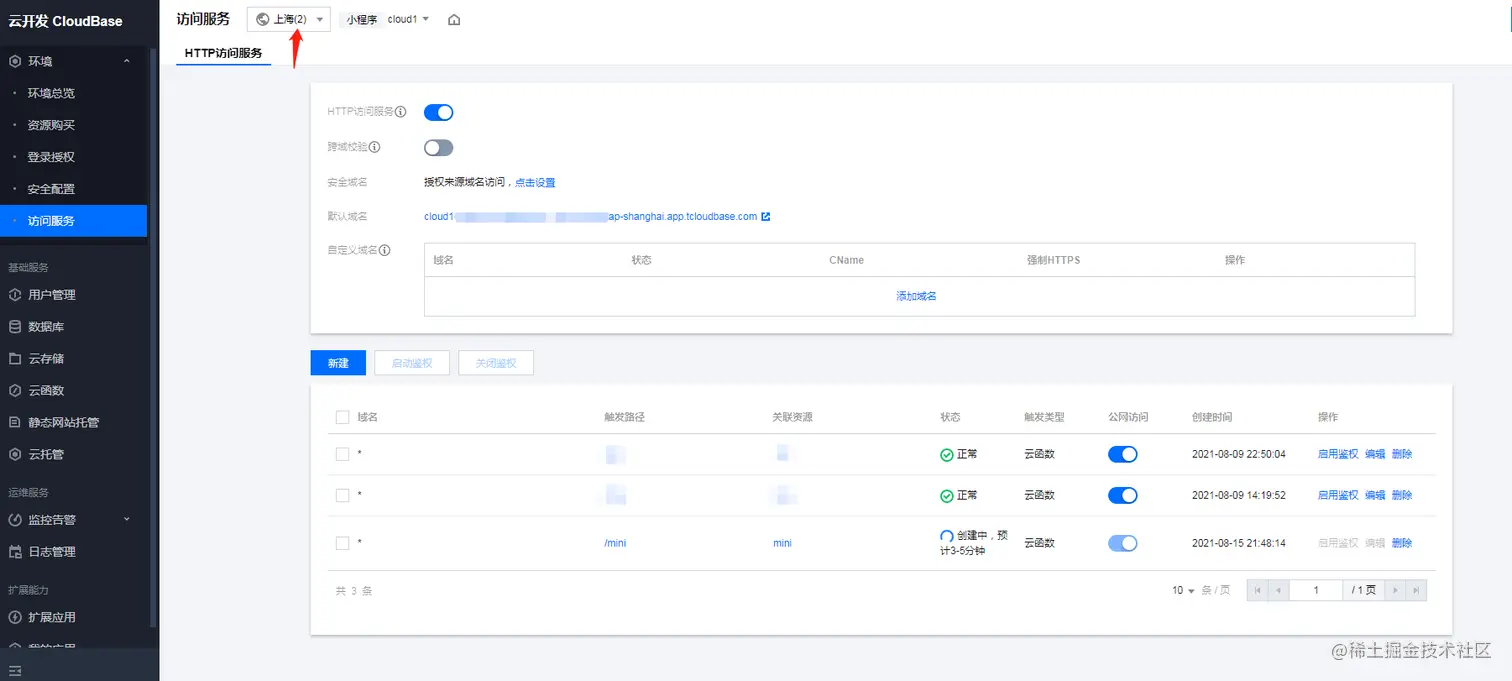This screenshot has height=681, width=1512.
Task: Go to previous page in pagination
Action: [x=1278, y=590]
